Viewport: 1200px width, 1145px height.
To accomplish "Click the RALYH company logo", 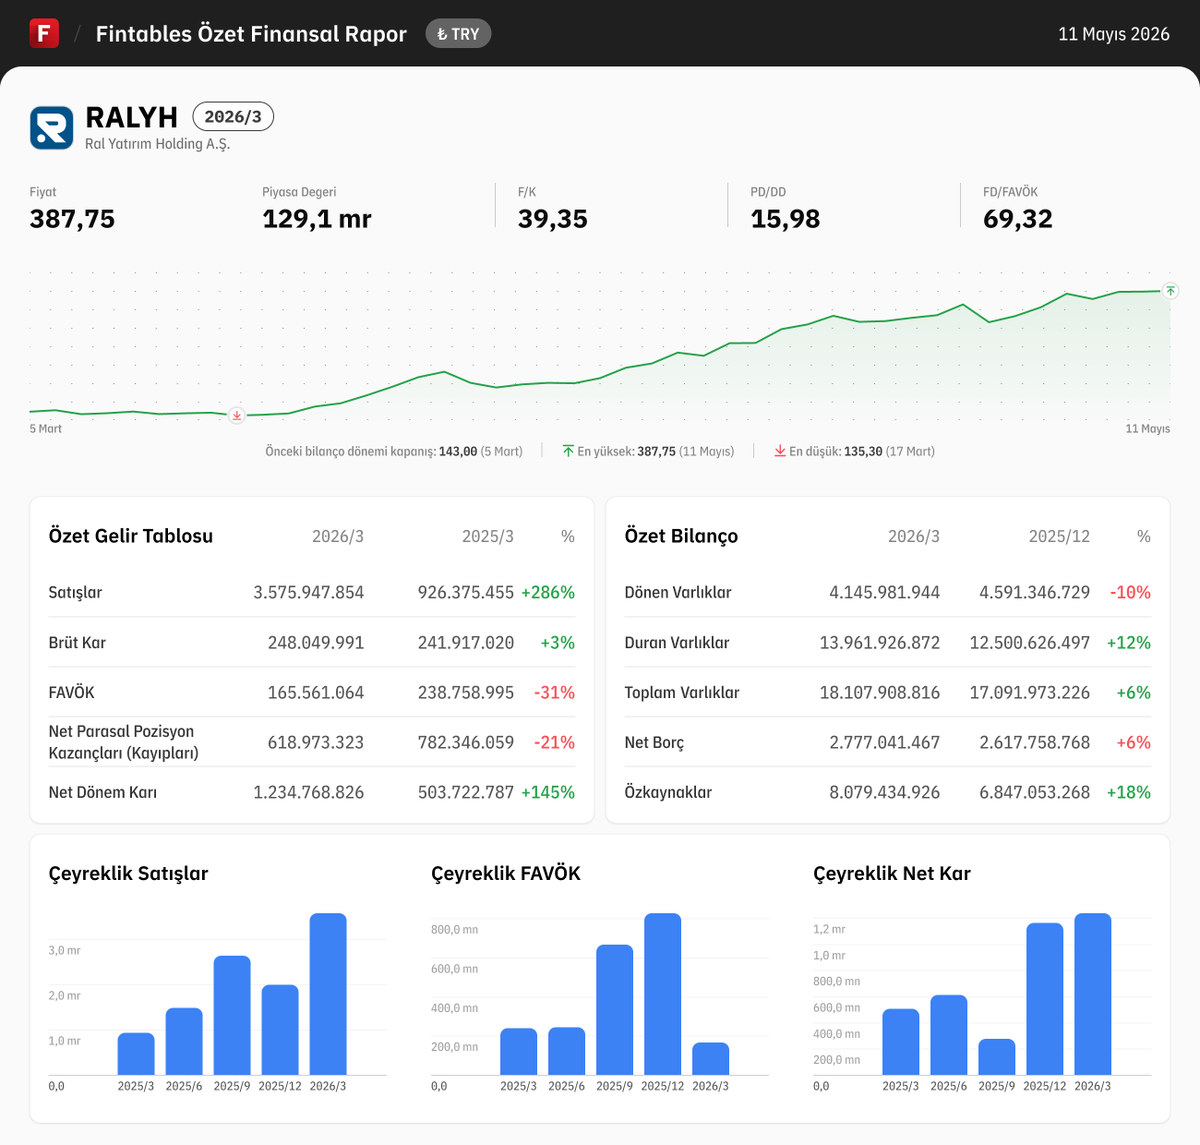I will [x=51, y=128].
